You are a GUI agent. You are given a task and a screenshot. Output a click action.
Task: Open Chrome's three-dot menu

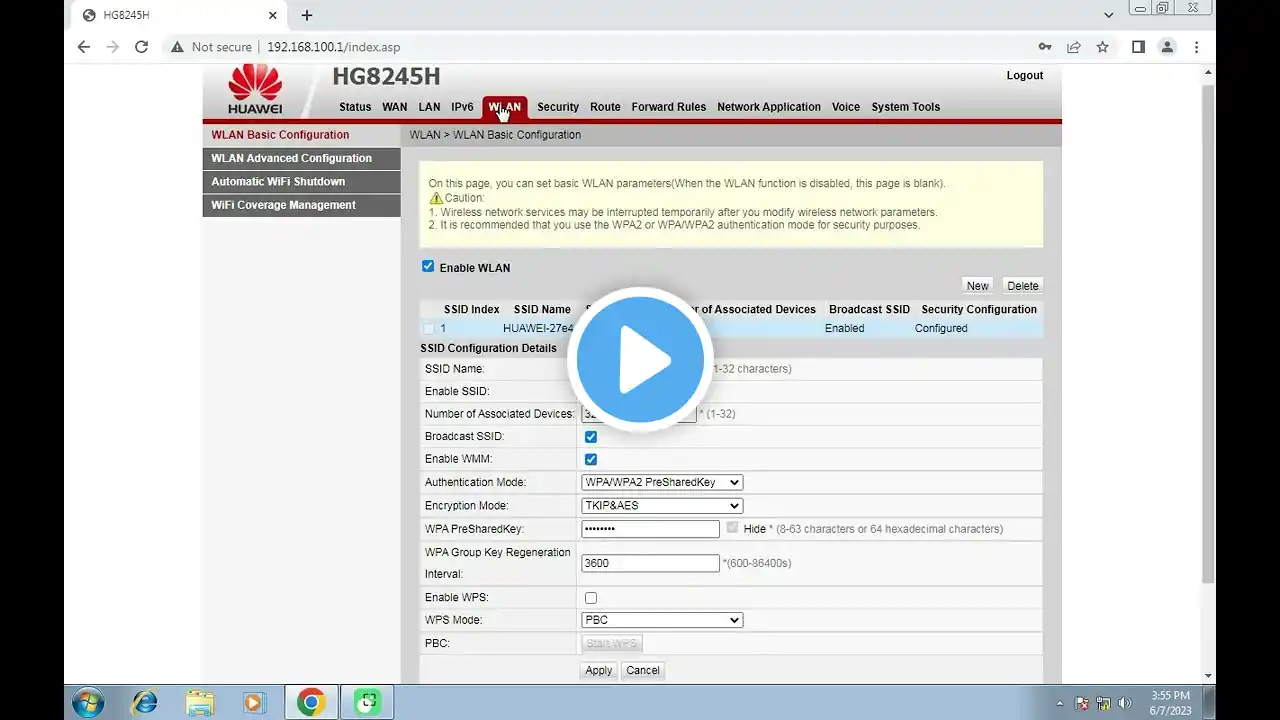click(x=1196, y=47)
